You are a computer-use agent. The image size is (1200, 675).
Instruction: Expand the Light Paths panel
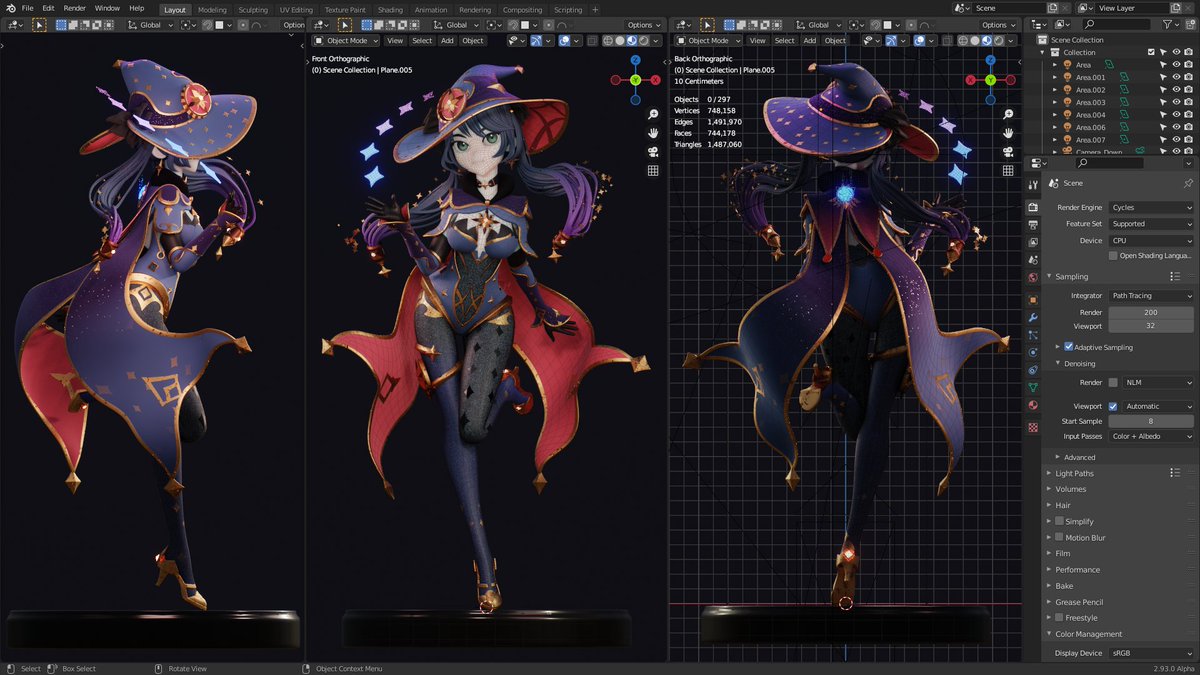point(1049,473)
